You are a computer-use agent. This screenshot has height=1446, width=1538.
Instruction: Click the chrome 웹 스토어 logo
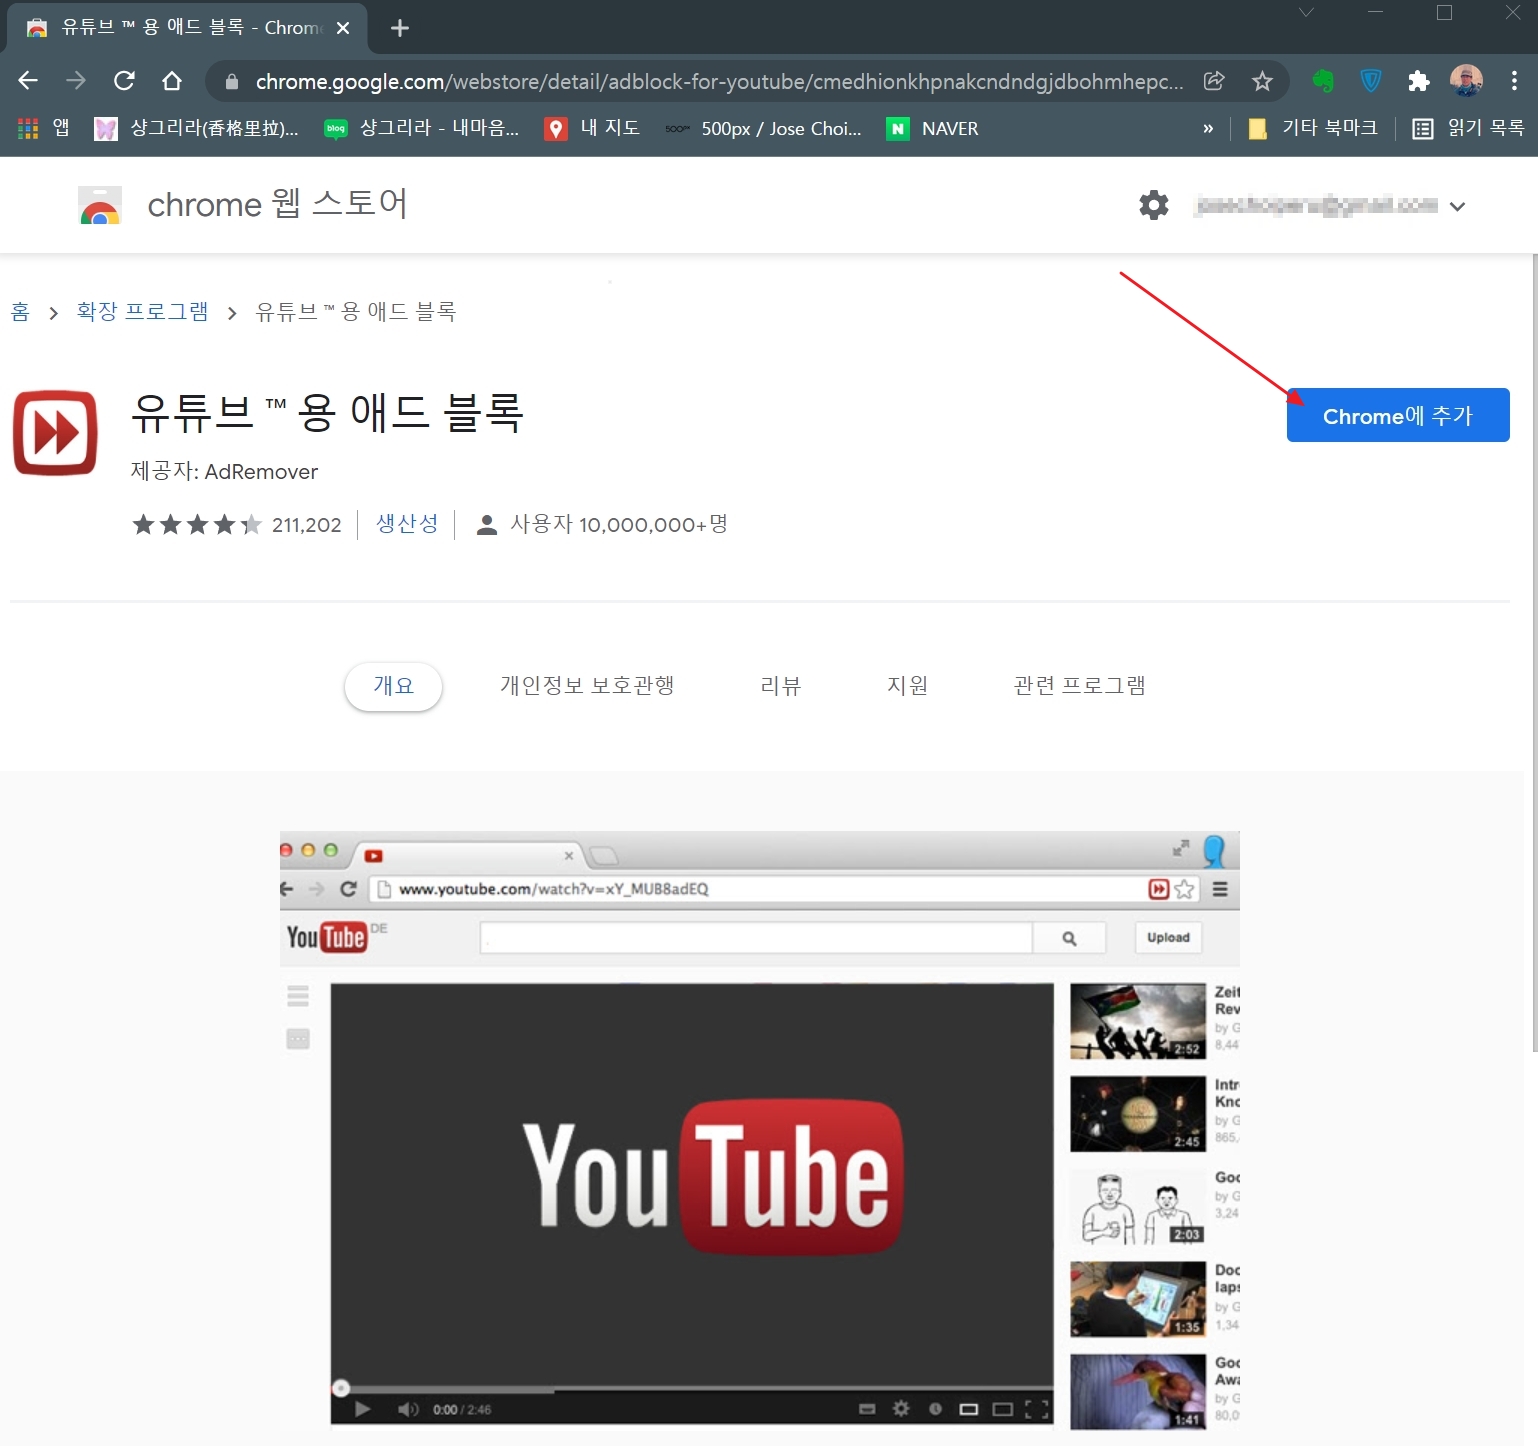coord(243,205)
